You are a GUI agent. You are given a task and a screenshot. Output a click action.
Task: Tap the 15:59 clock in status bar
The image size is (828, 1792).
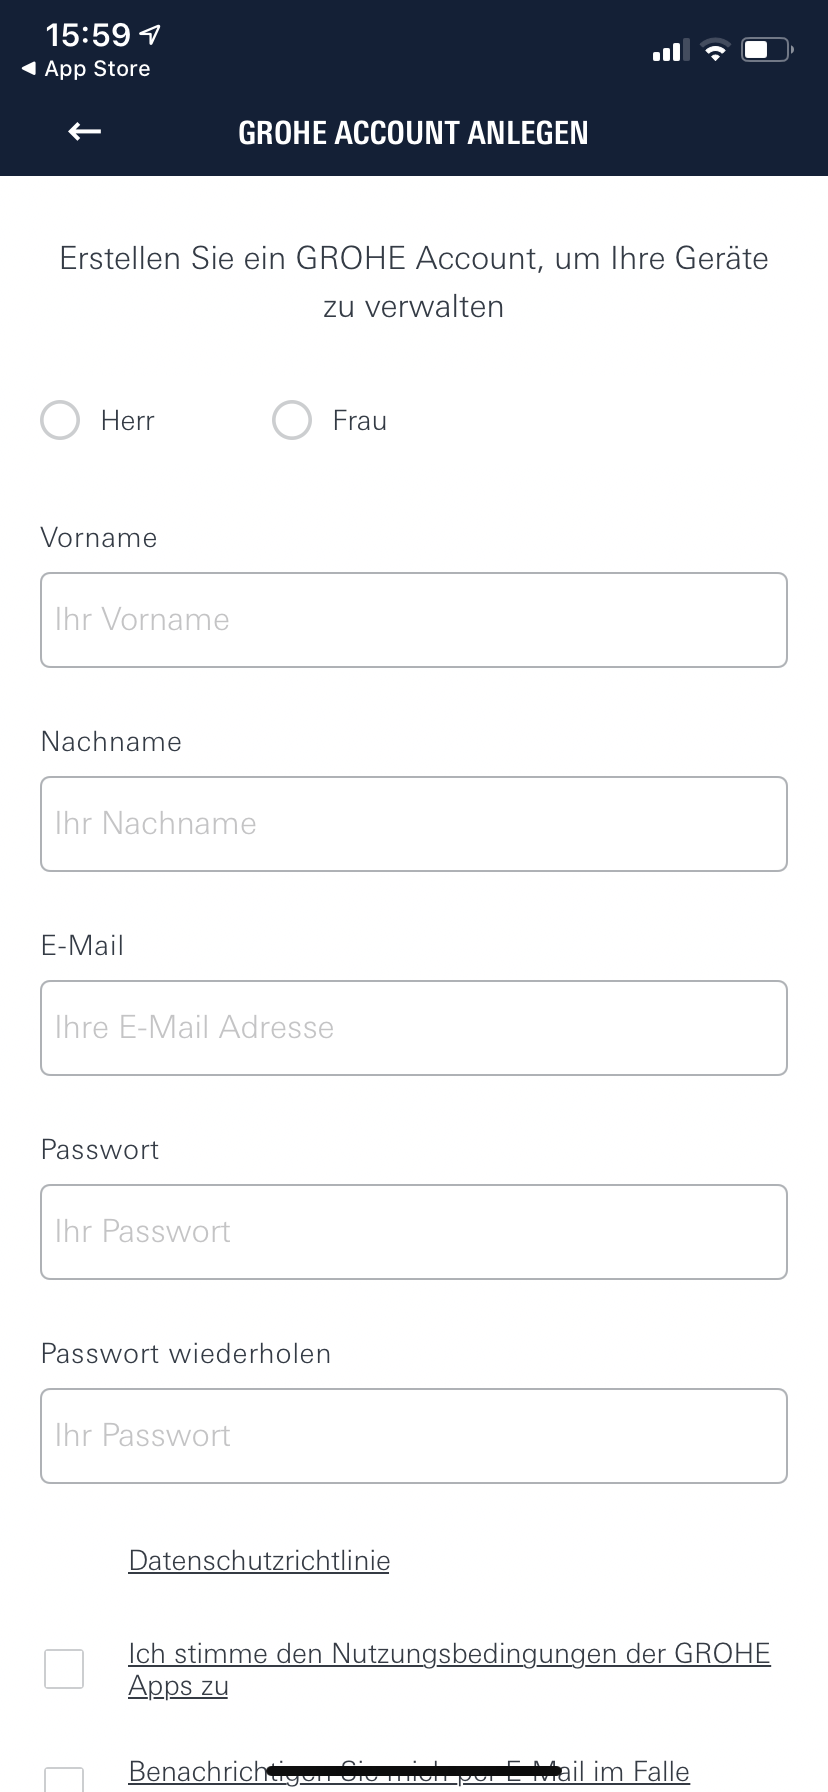(88, 36)
